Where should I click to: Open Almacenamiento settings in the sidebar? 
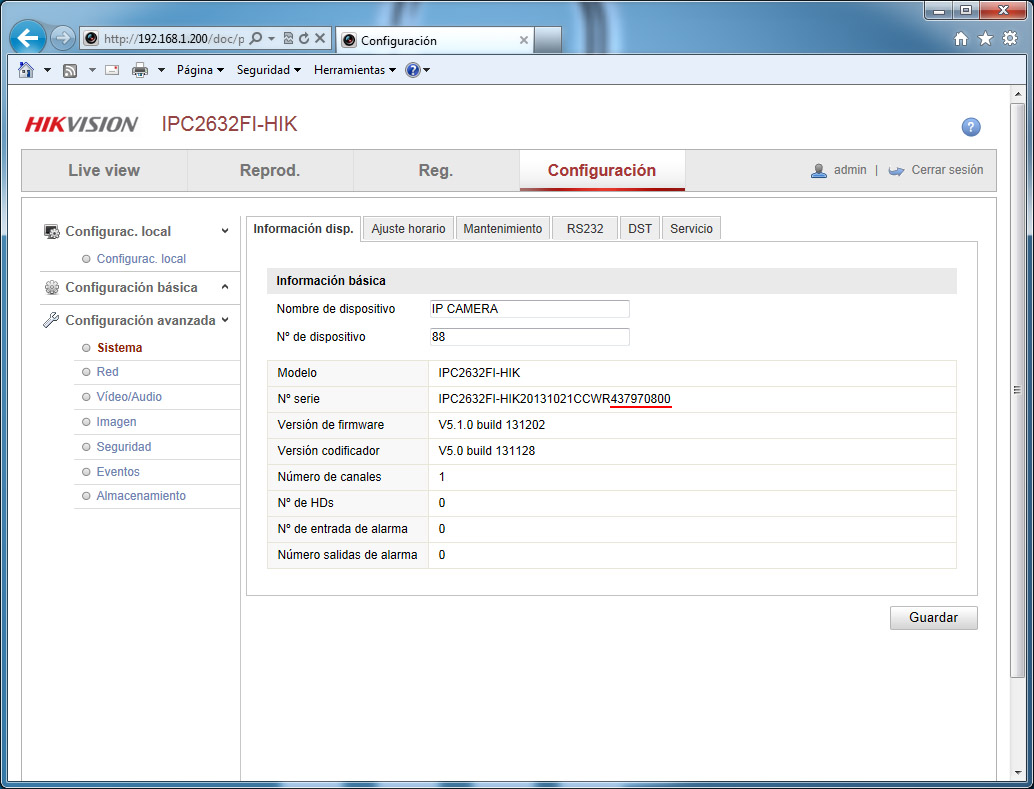(x=141, y=495)
